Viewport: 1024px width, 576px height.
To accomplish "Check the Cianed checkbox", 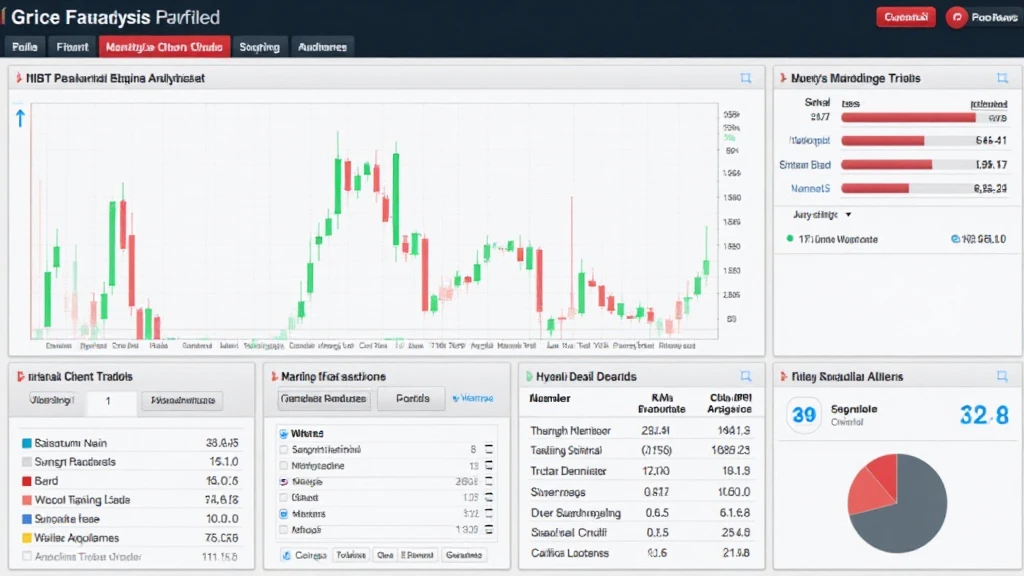I will (x=283, y=498).
